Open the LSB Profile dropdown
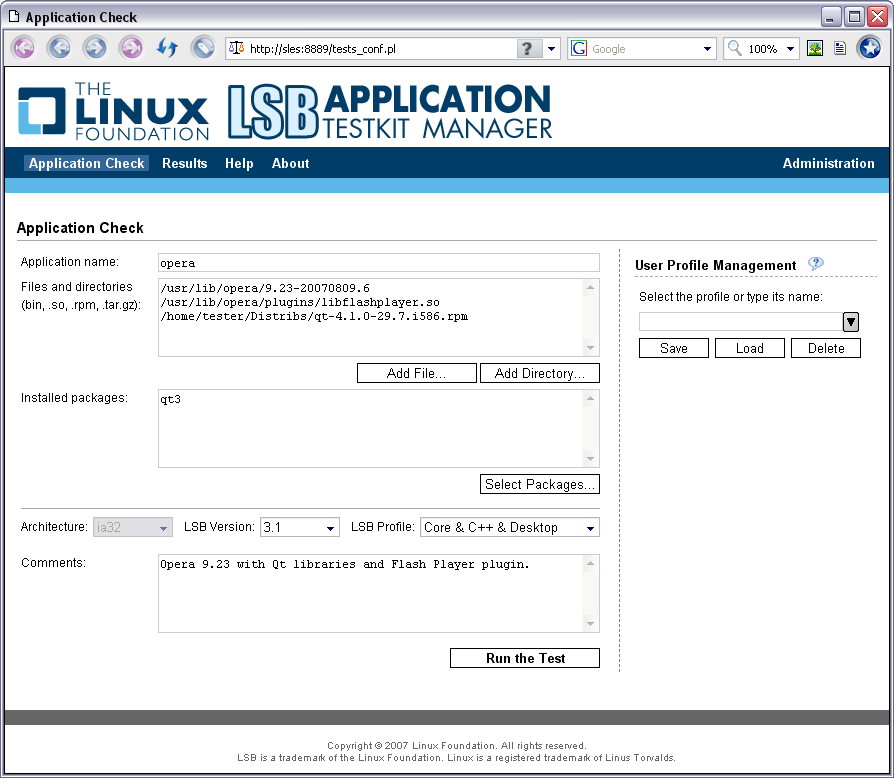This screenshot has width=894, height=778. coord(510,527)
